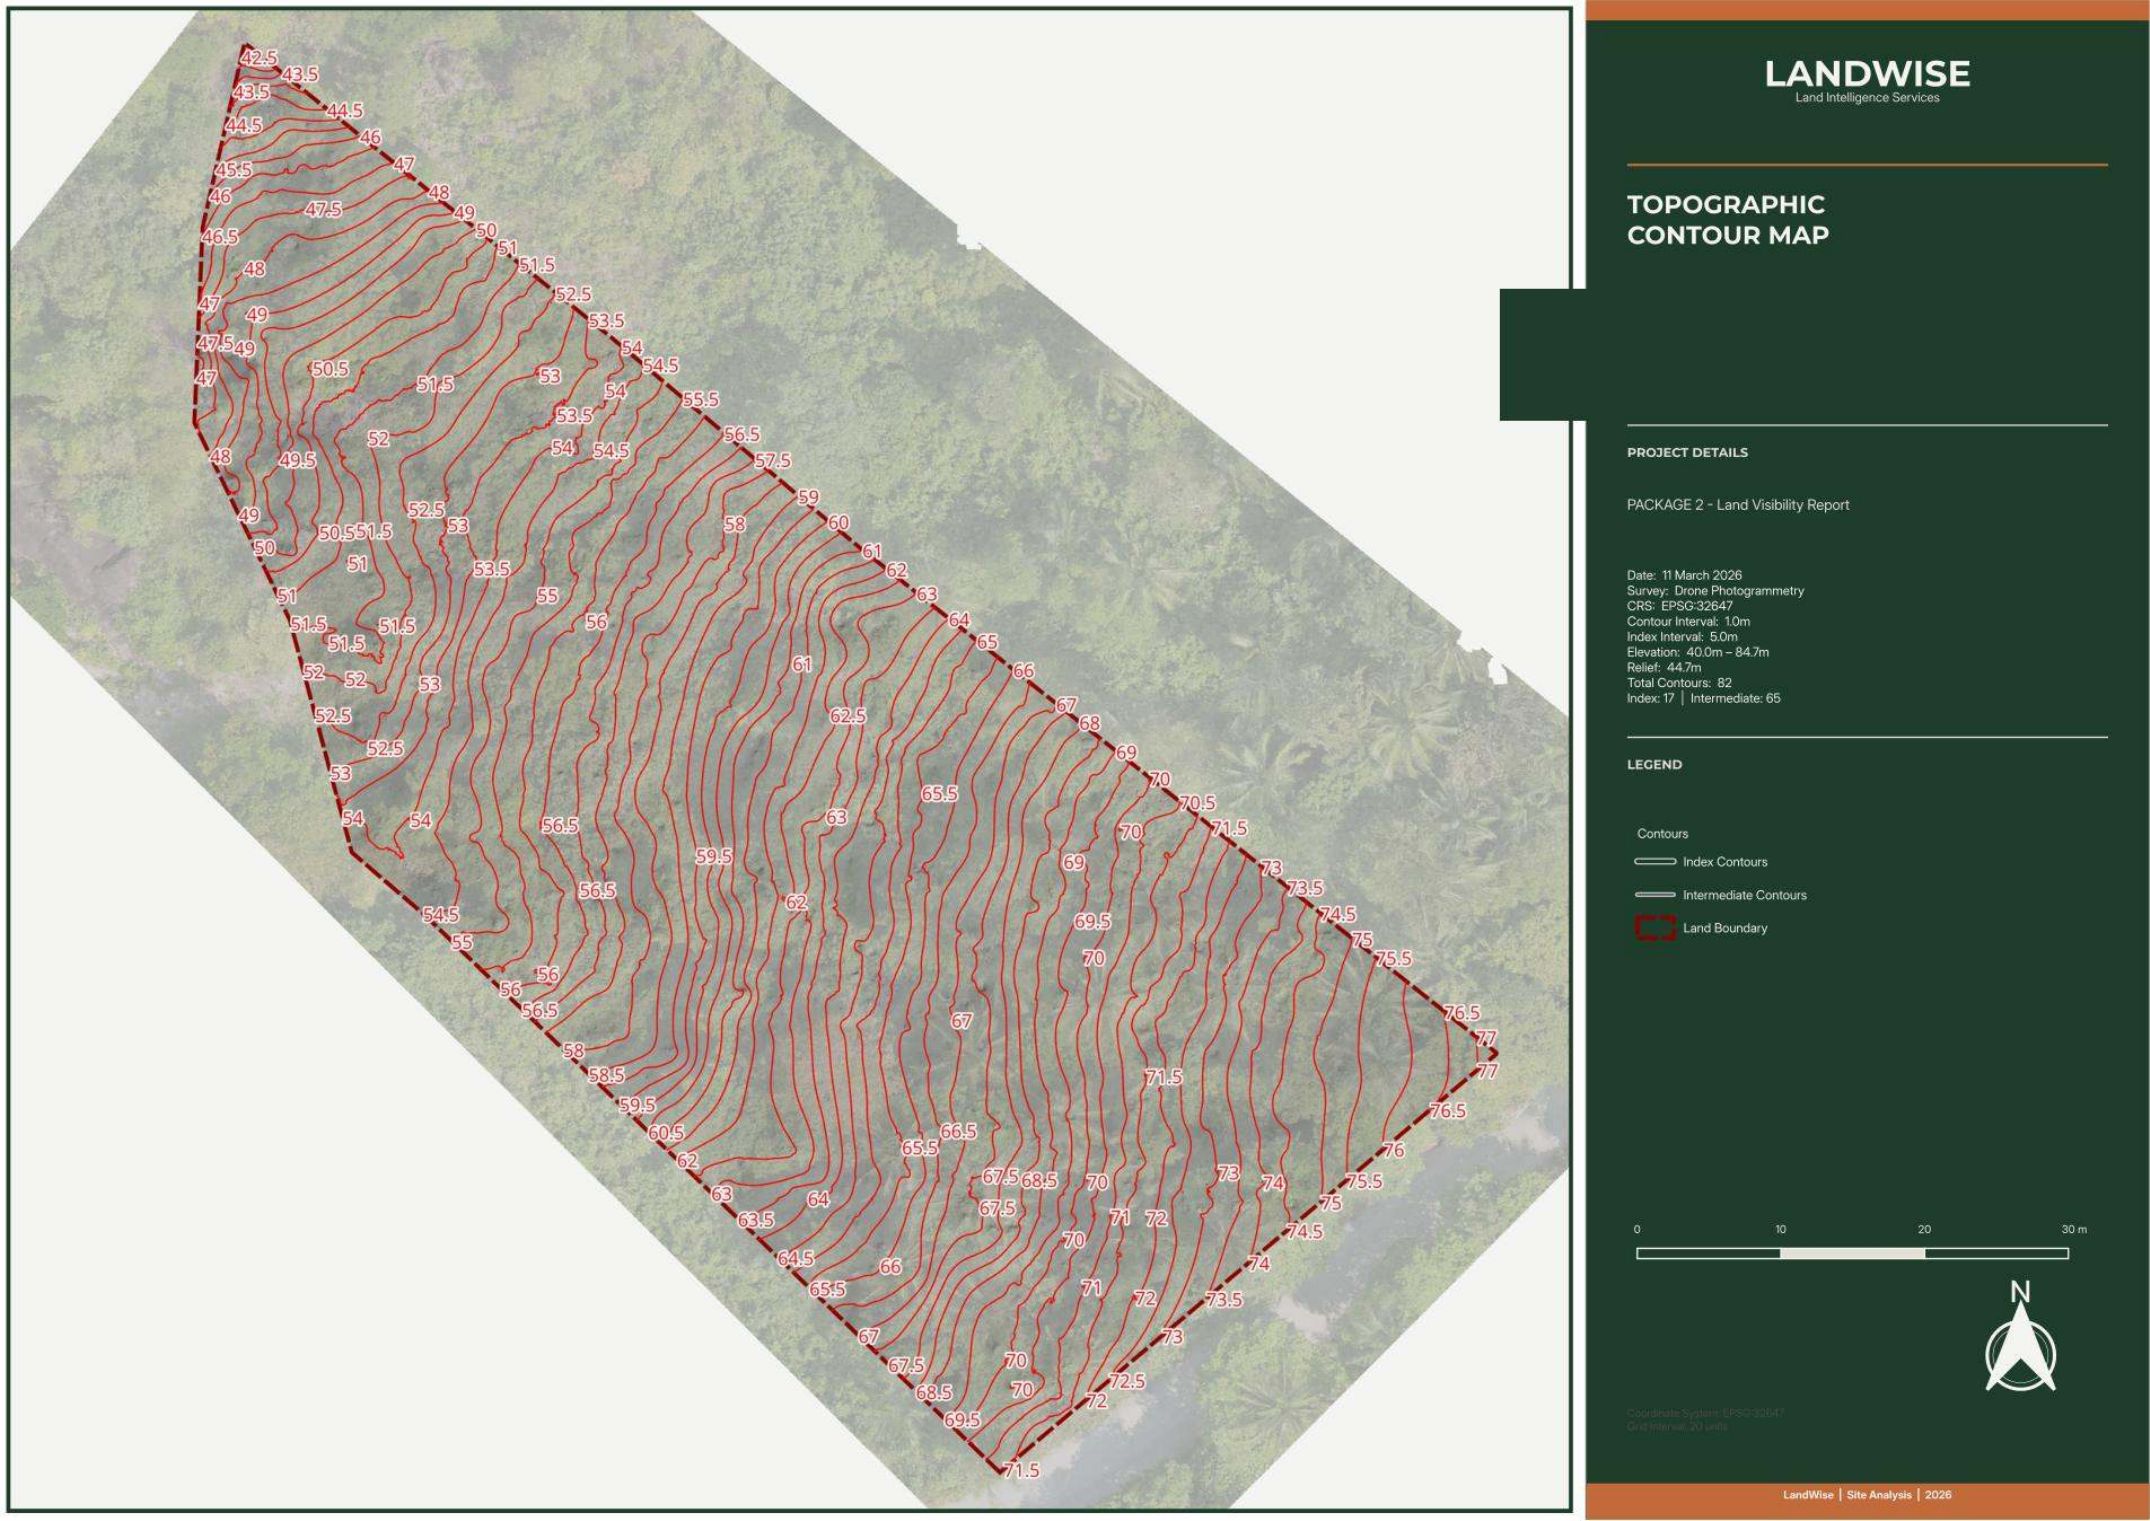Click the 58.5 contour label
Image resolution: width=2150 pixels, height=1521 pixels.
pos(605,1075)
